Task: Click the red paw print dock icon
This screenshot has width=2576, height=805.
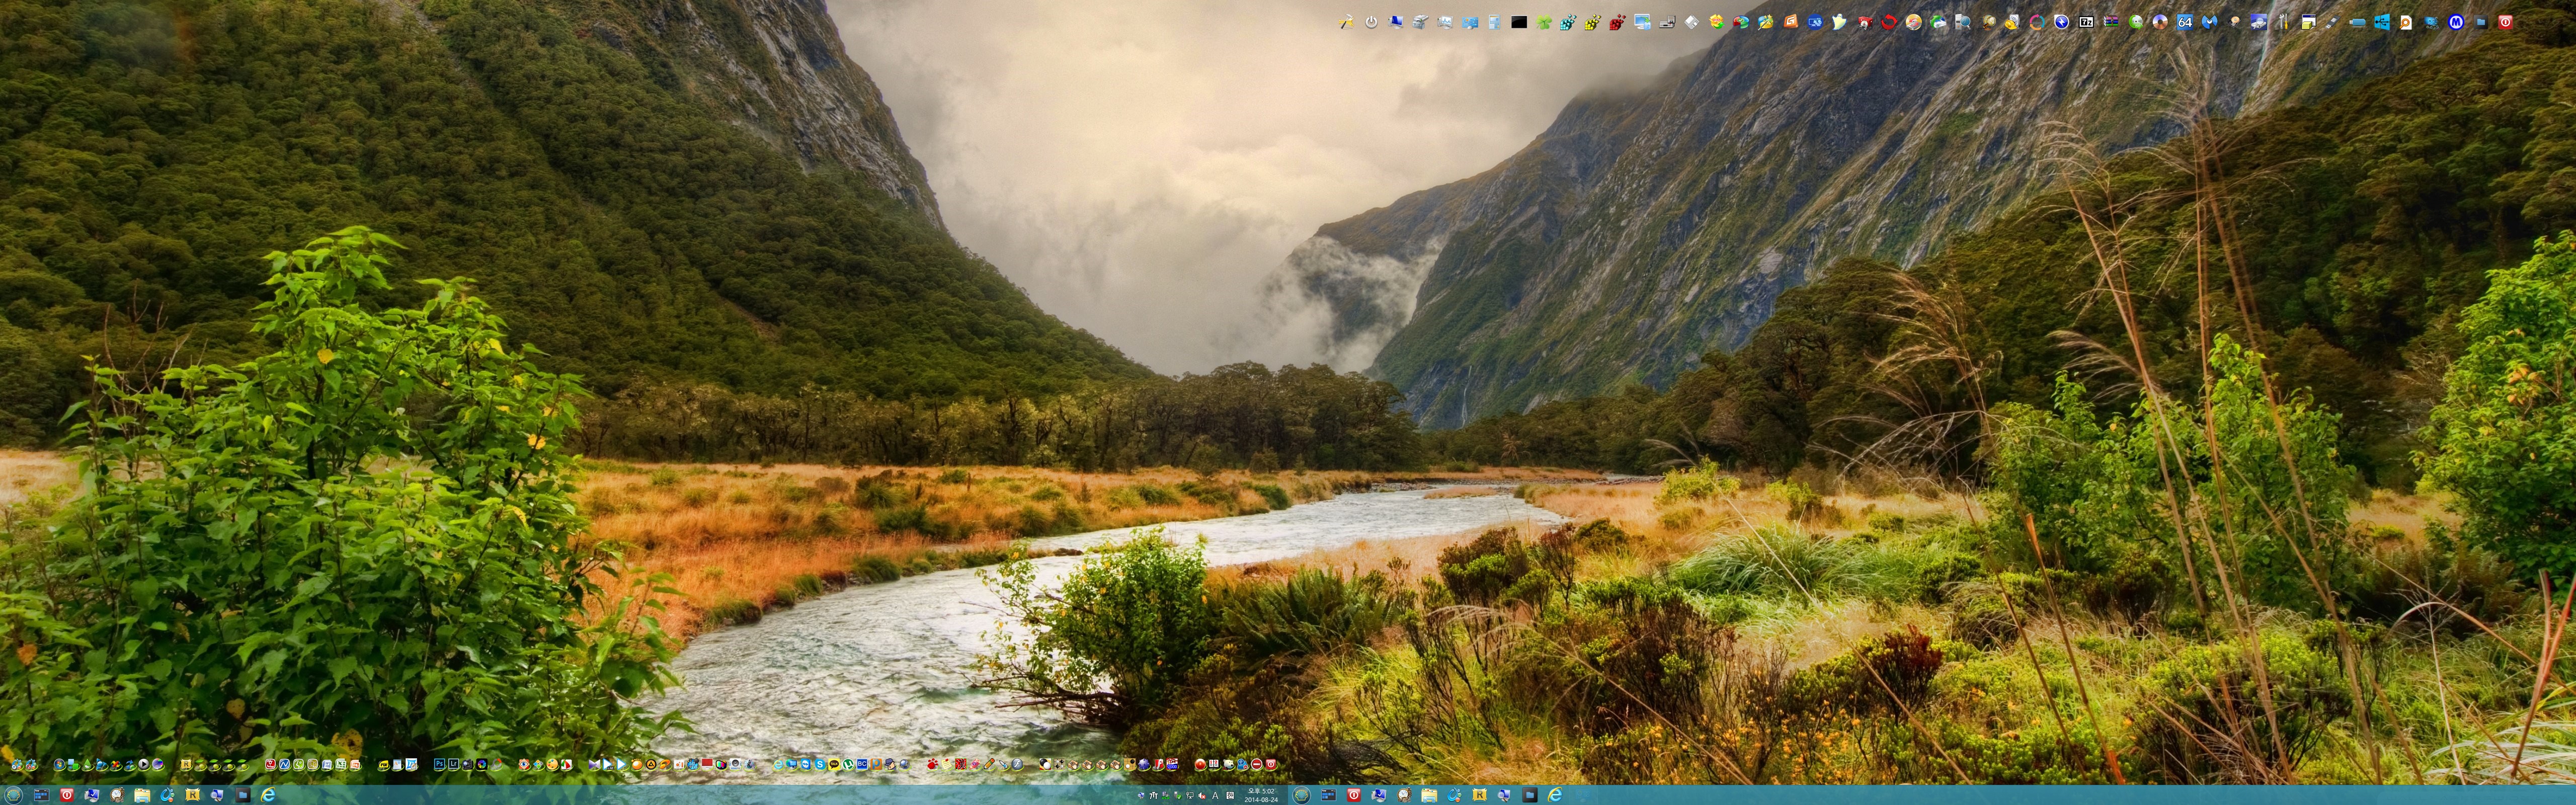Action: point(933,764)
